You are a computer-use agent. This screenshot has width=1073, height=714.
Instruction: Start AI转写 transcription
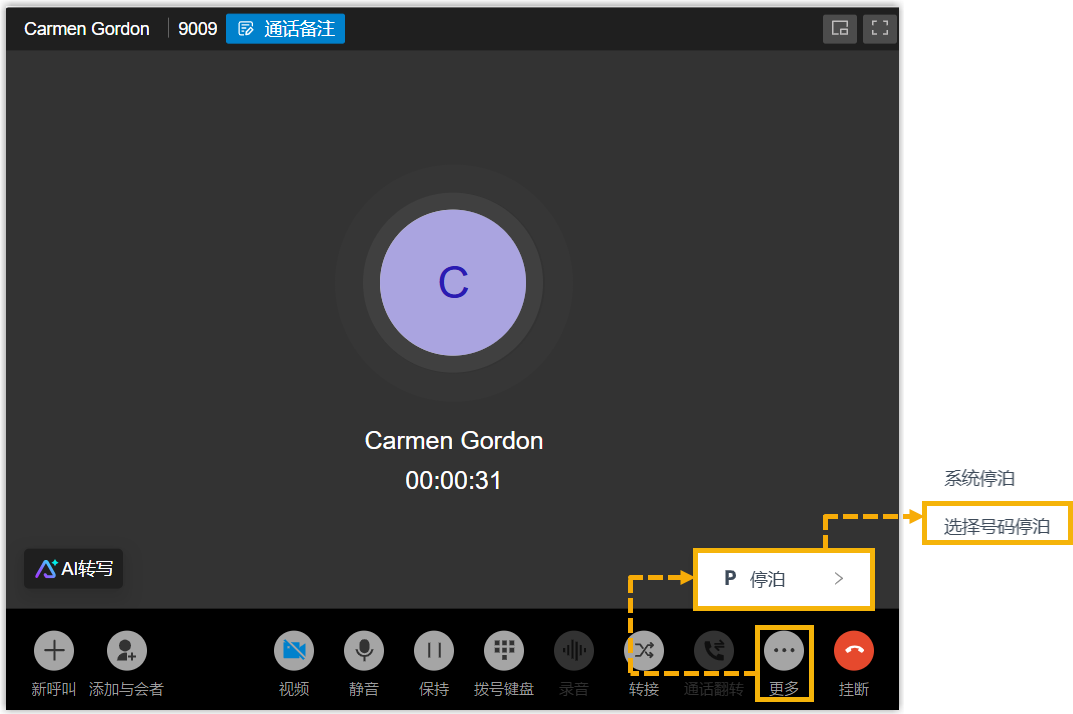point(74,569)
